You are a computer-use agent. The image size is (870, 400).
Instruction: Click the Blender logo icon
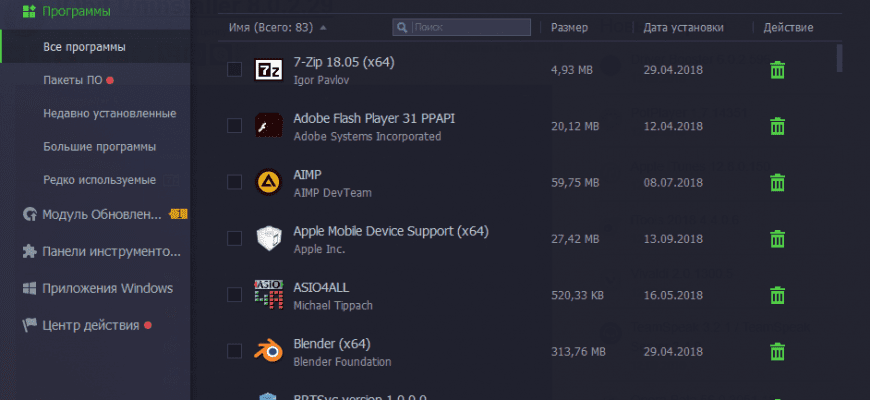[269, 351]
